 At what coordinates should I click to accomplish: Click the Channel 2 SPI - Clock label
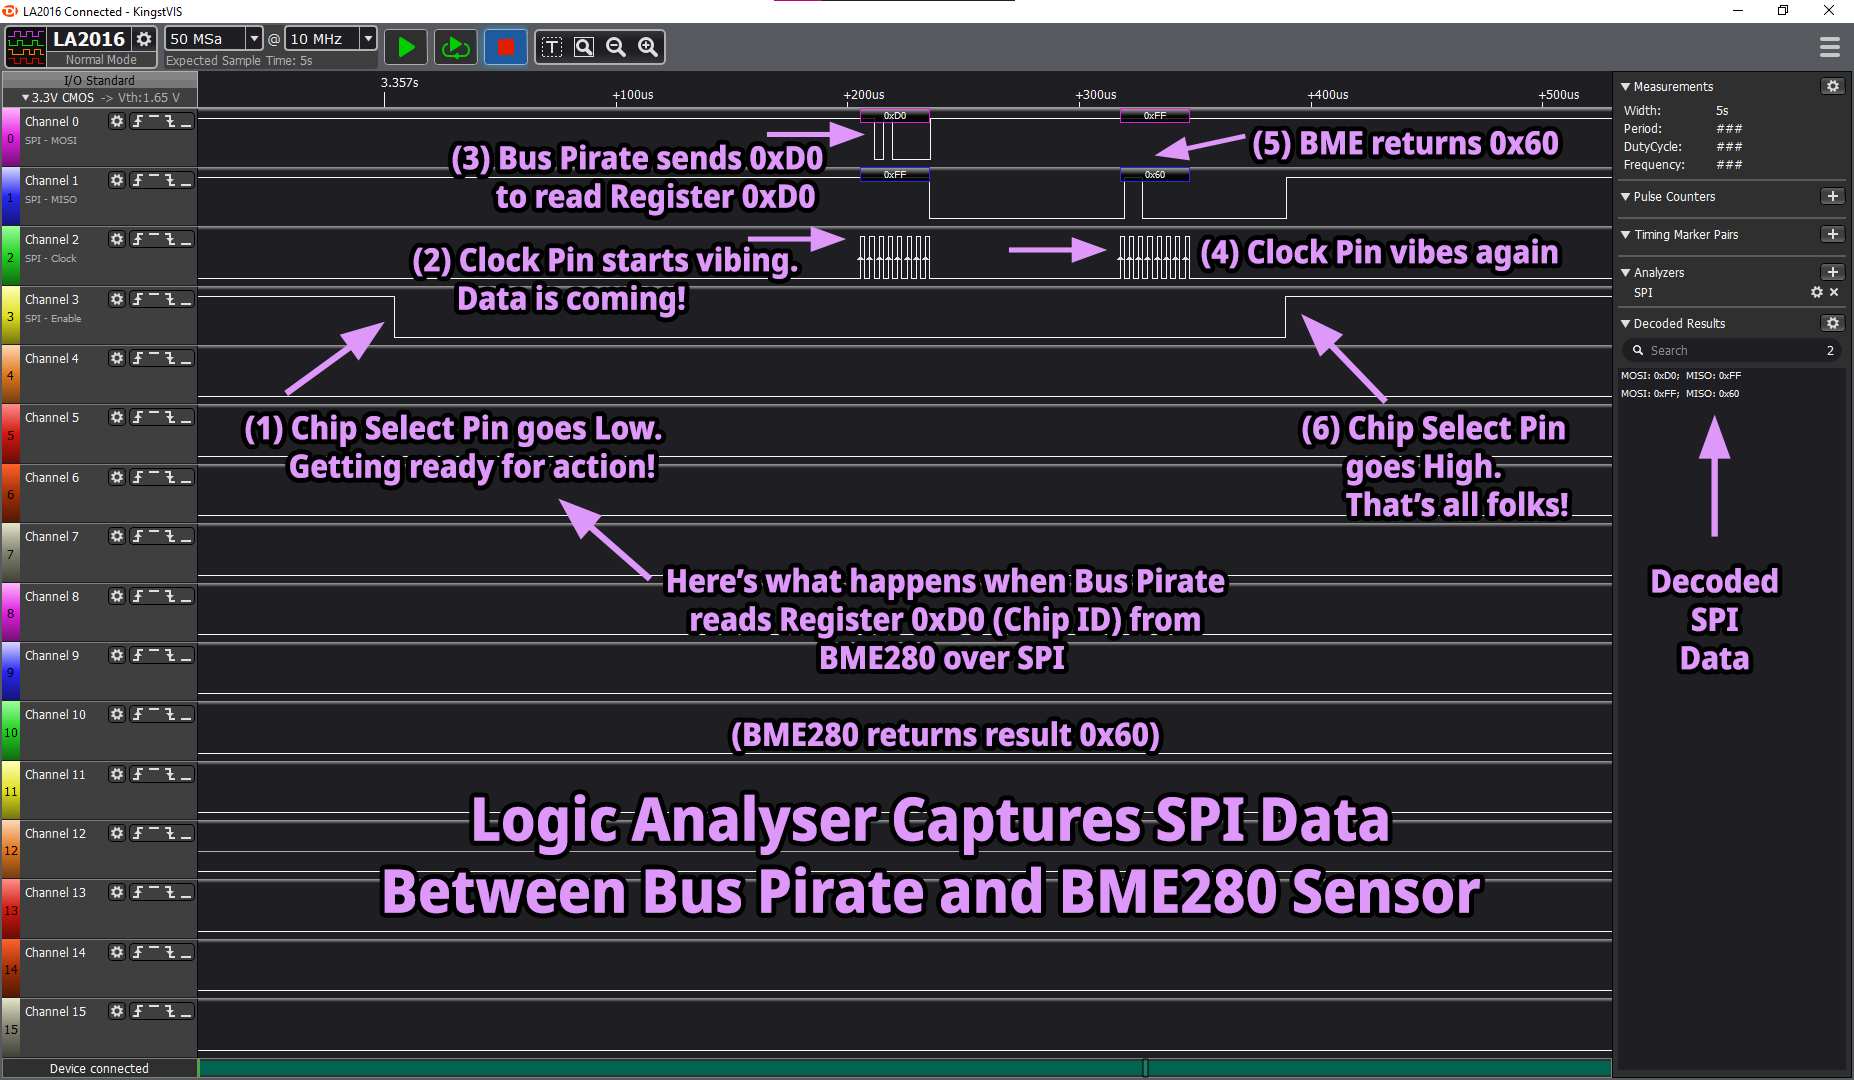(x=51, y=259)
